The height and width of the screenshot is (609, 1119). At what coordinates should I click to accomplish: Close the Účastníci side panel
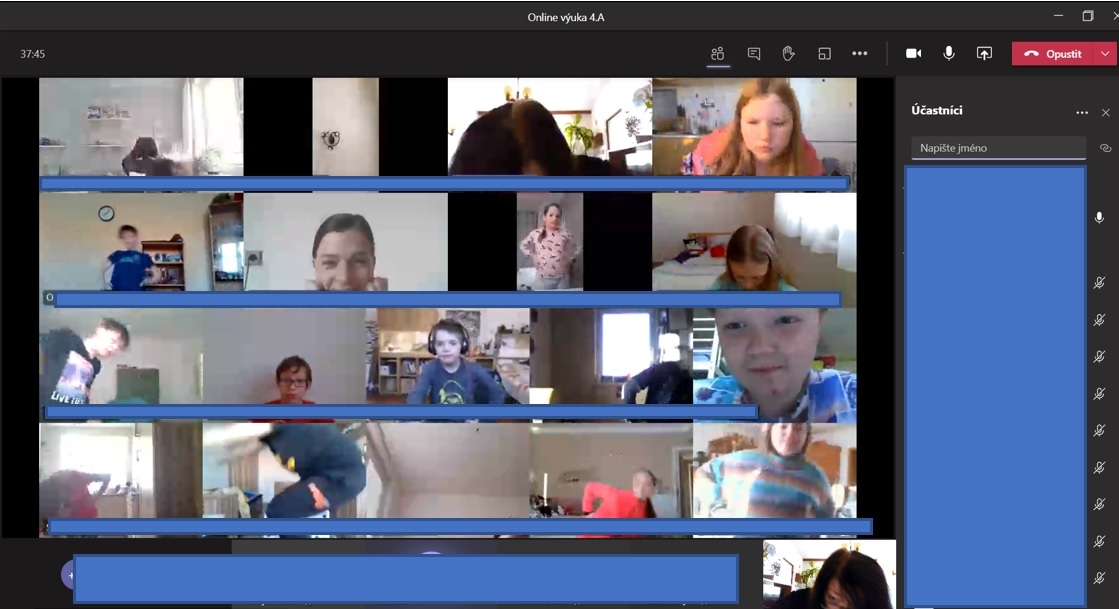coord(1105,112)
